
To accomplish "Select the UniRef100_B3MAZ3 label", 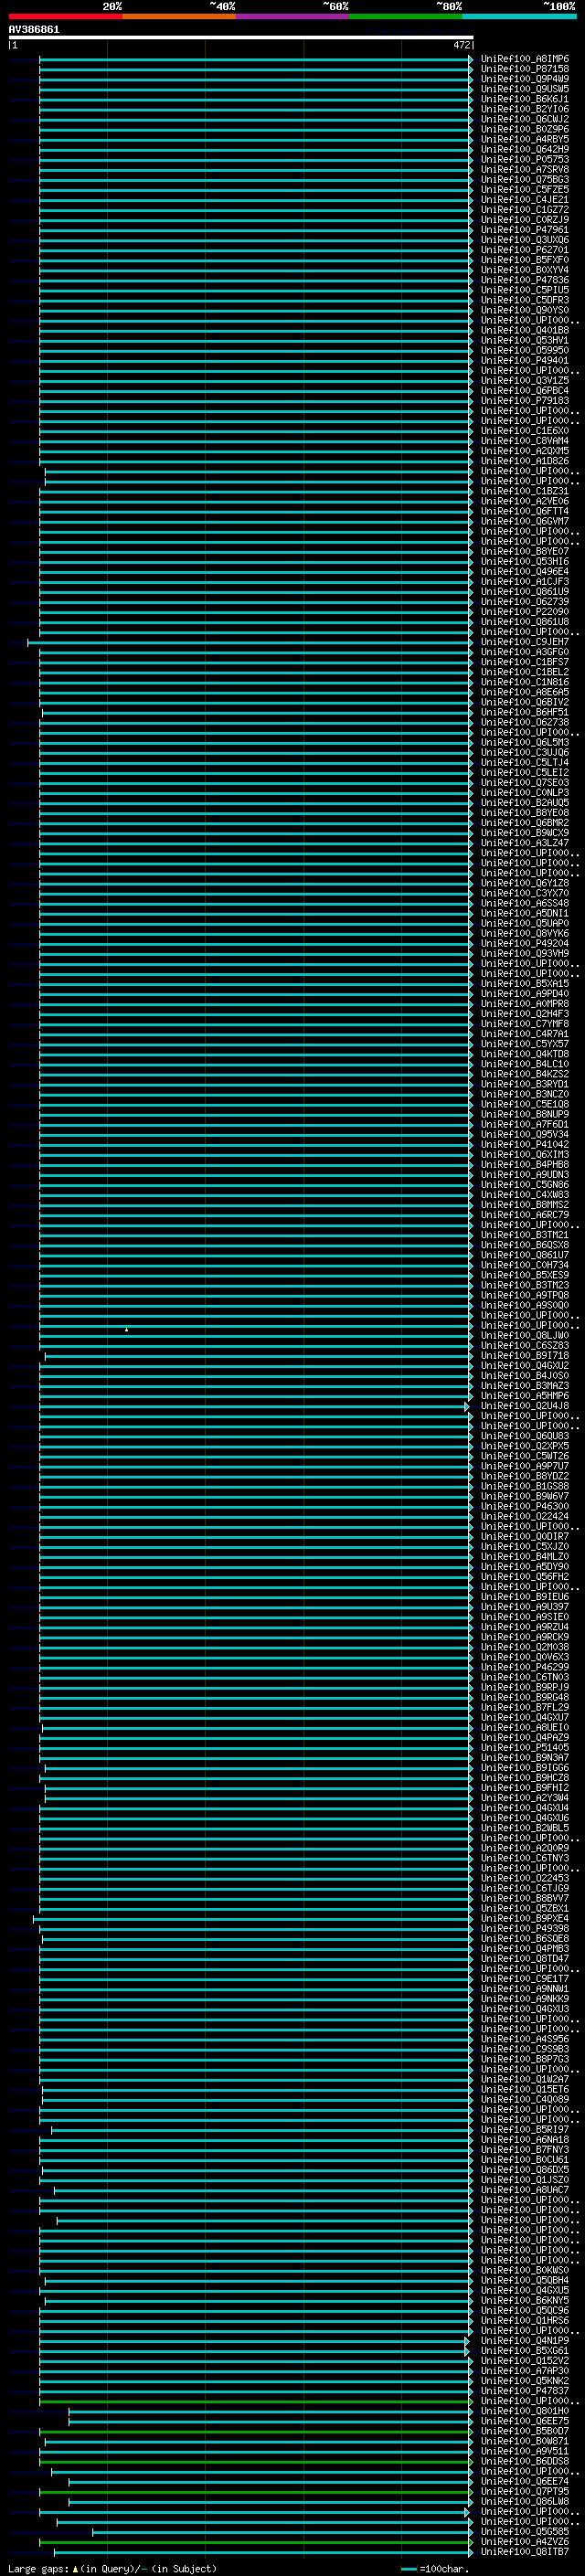I will point(525,1386).
